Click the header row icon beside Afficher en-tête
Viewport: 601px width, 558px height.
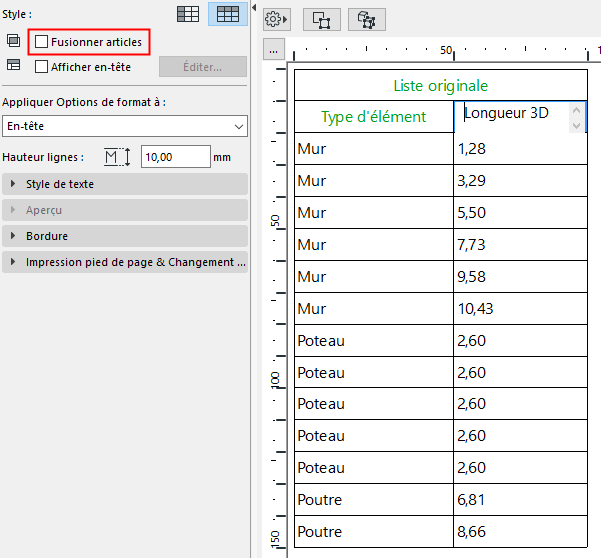click(x=13, y=66)
